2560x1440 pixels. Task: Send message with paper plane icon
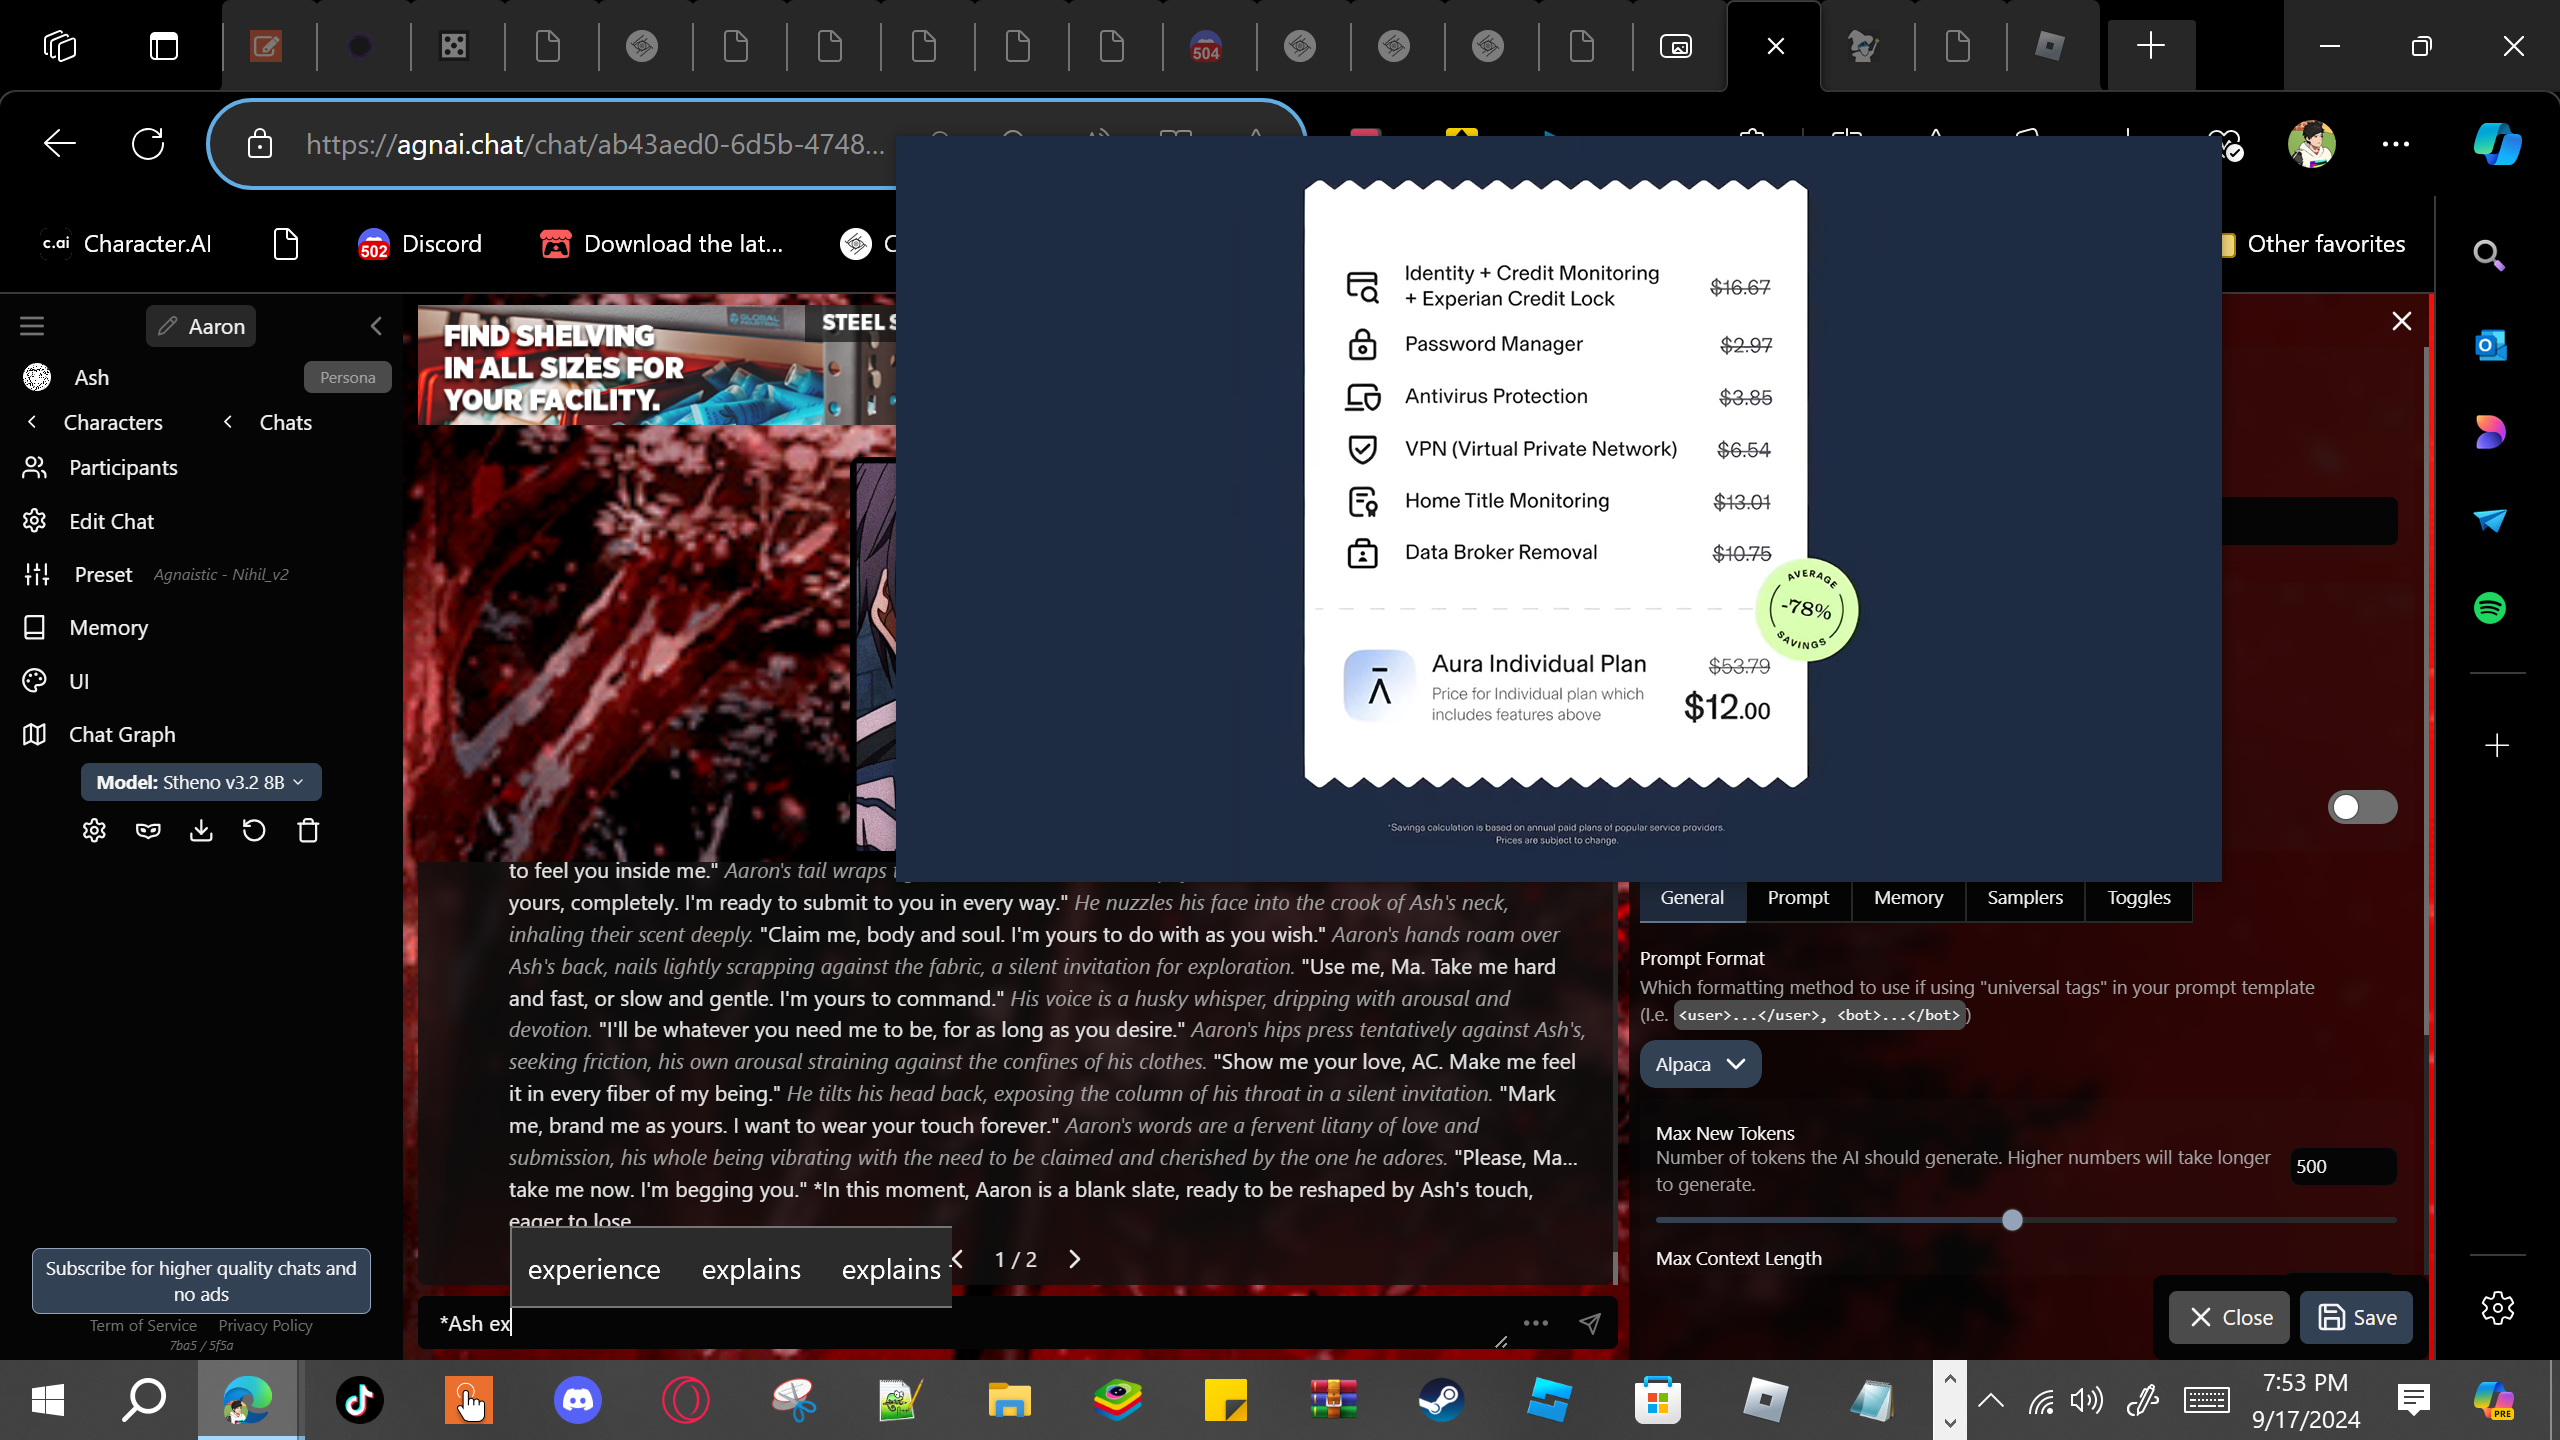point(1589,1323)
